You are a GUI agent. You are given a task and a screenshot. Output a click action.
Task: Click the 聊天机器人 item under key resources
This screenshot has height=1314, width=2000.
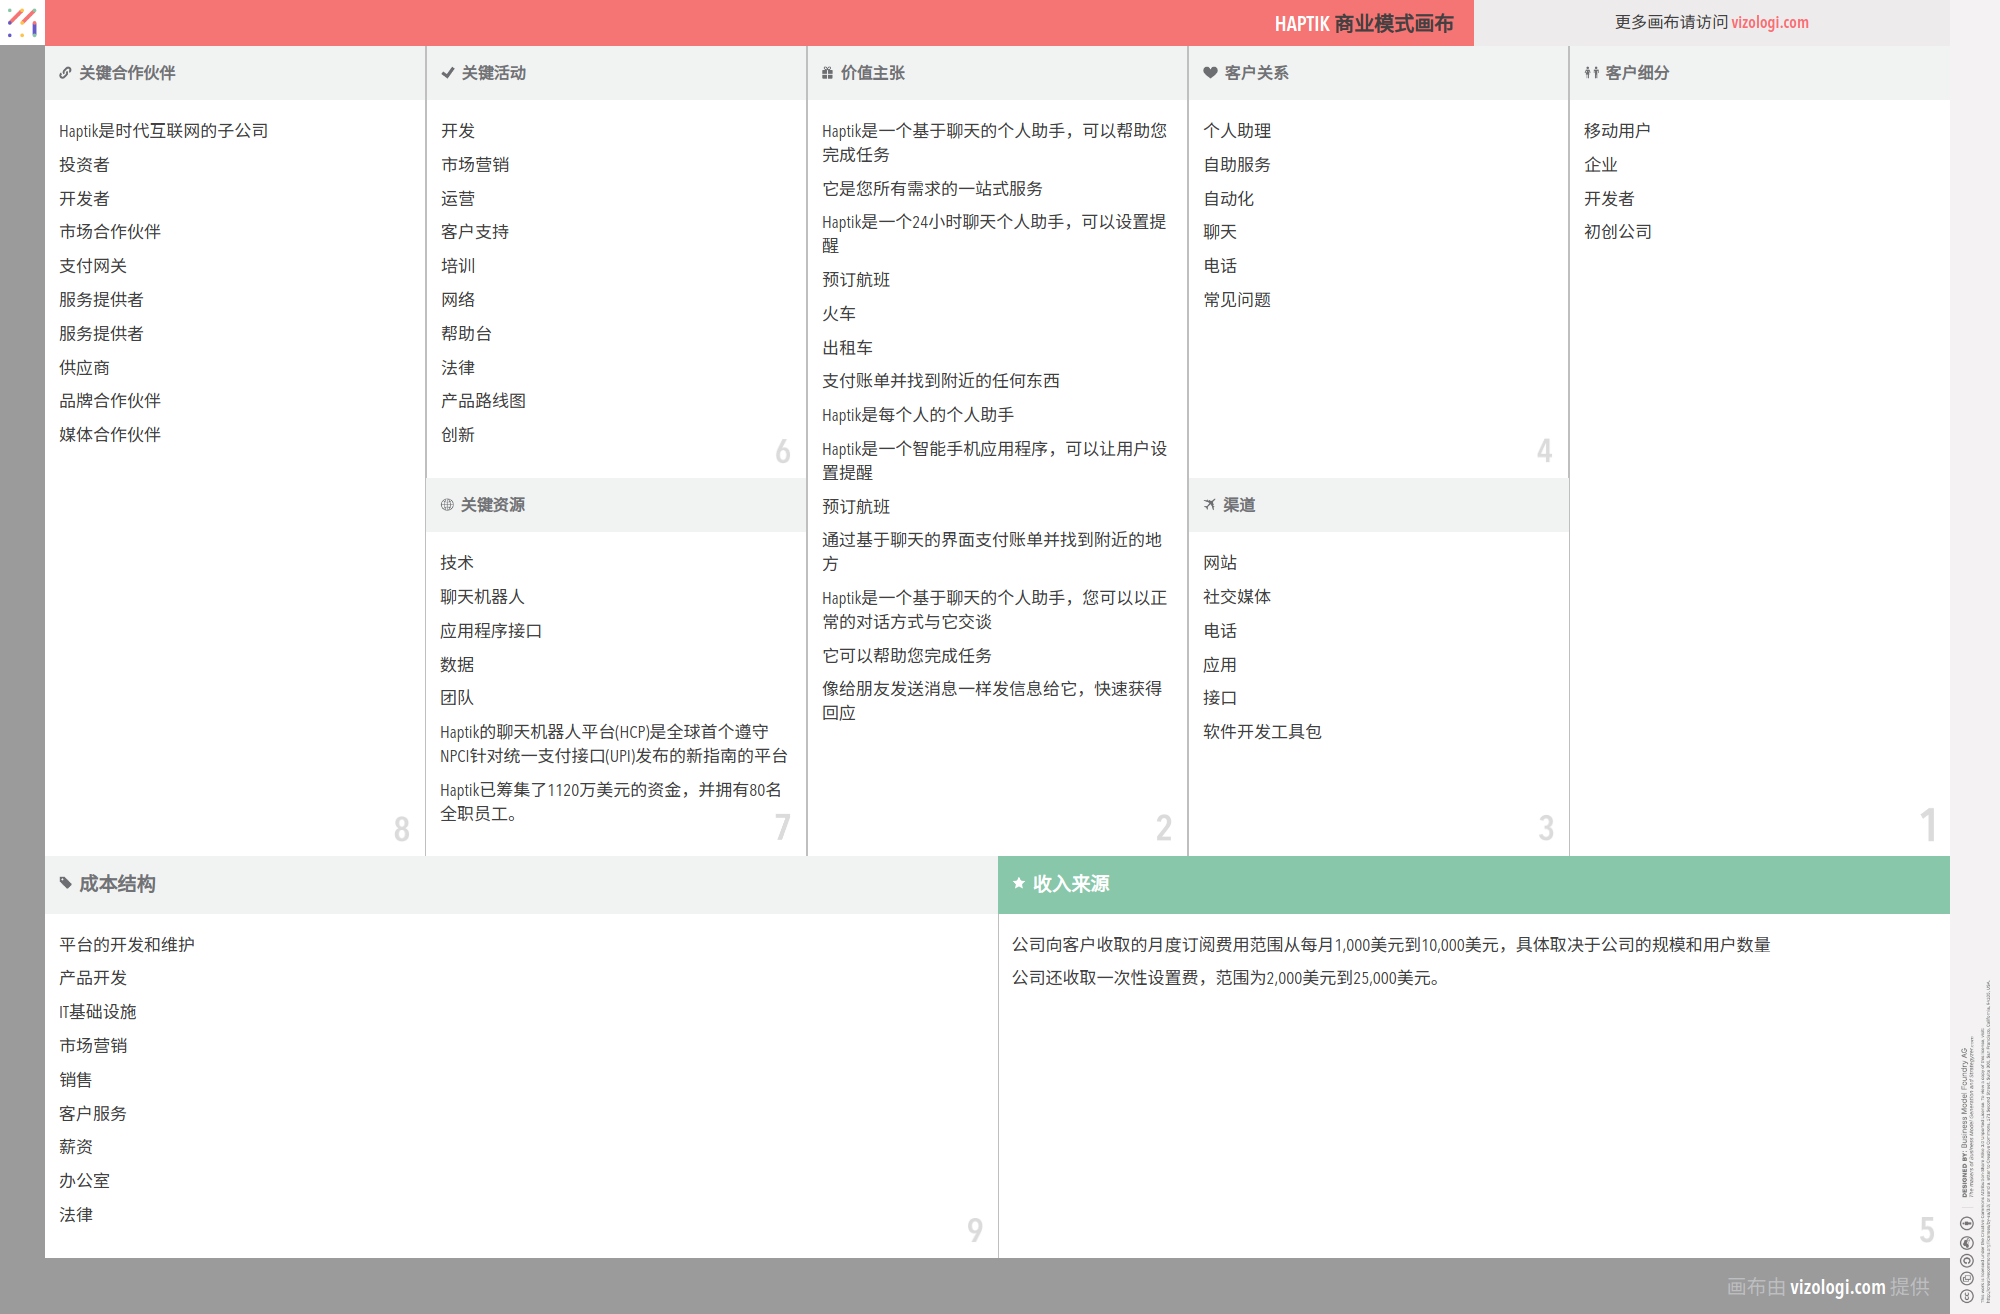[482, 597]
